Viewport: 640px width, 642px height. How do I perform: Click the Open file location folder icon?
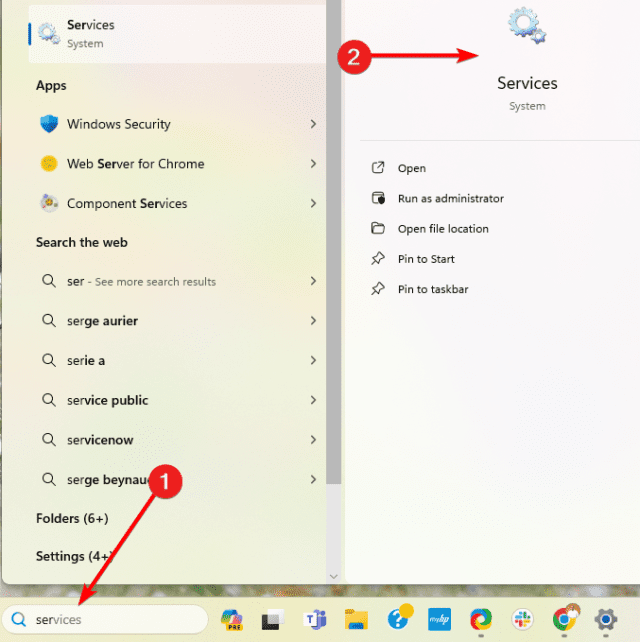[378, 228]
